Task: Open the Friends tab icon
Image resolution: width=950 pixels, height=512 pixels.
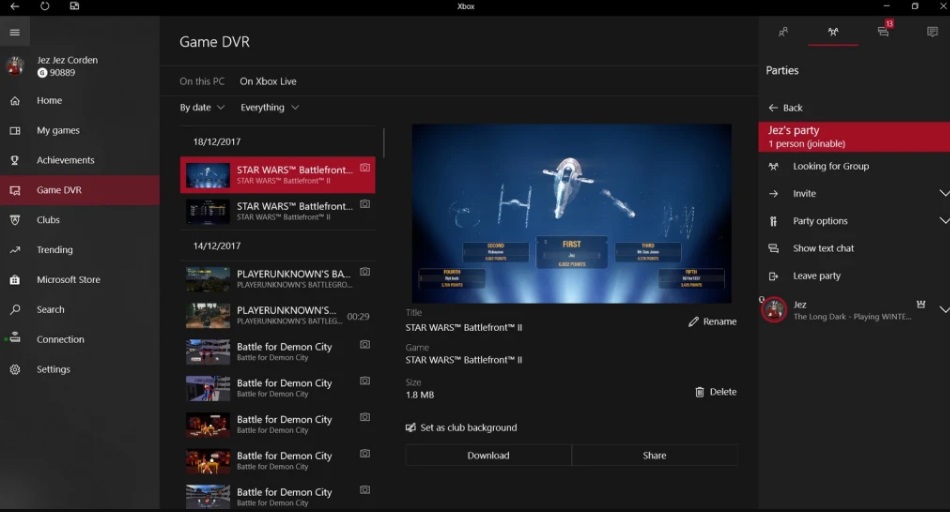Action: point(783,32)
